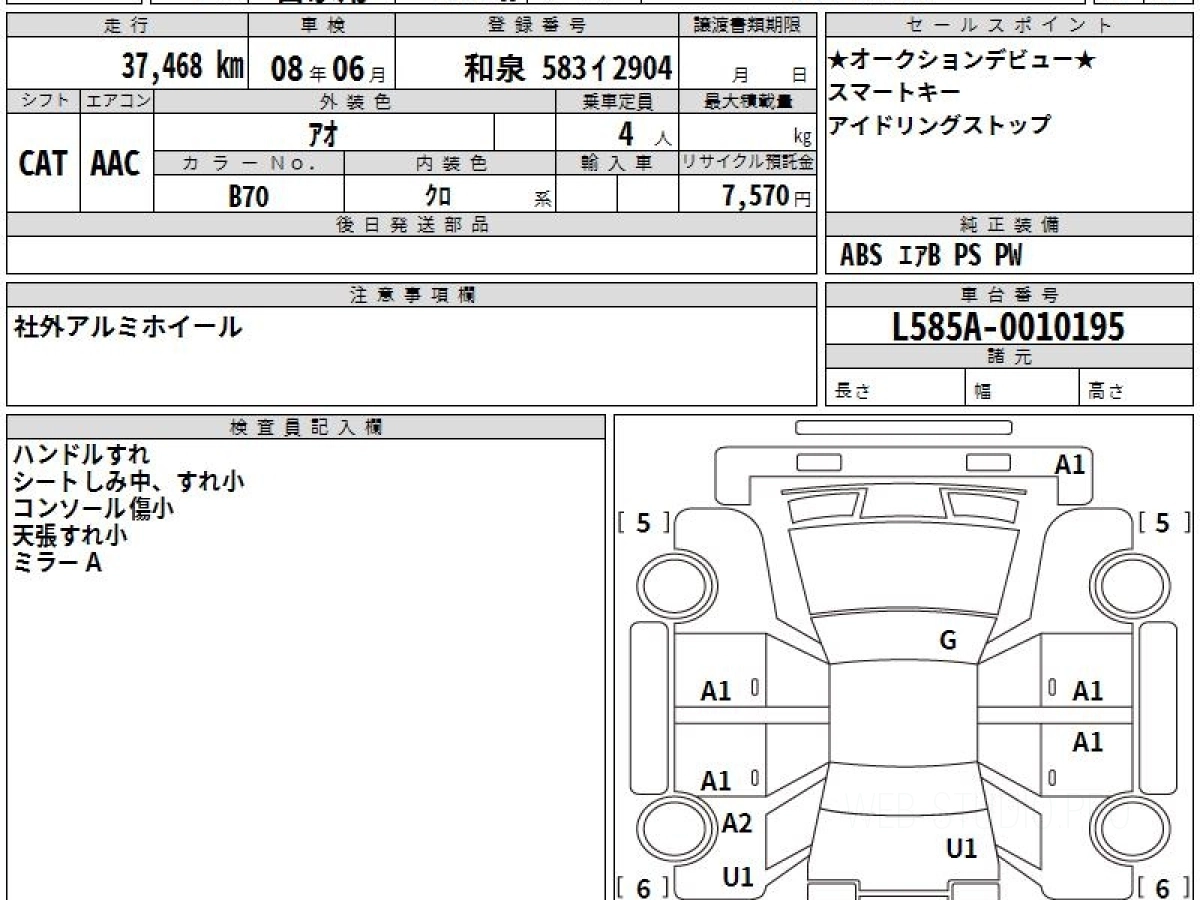Select the note 社外アルミホイール
Image resolution: width=1200 pixels, height=900 pixels.
[127, 327]
